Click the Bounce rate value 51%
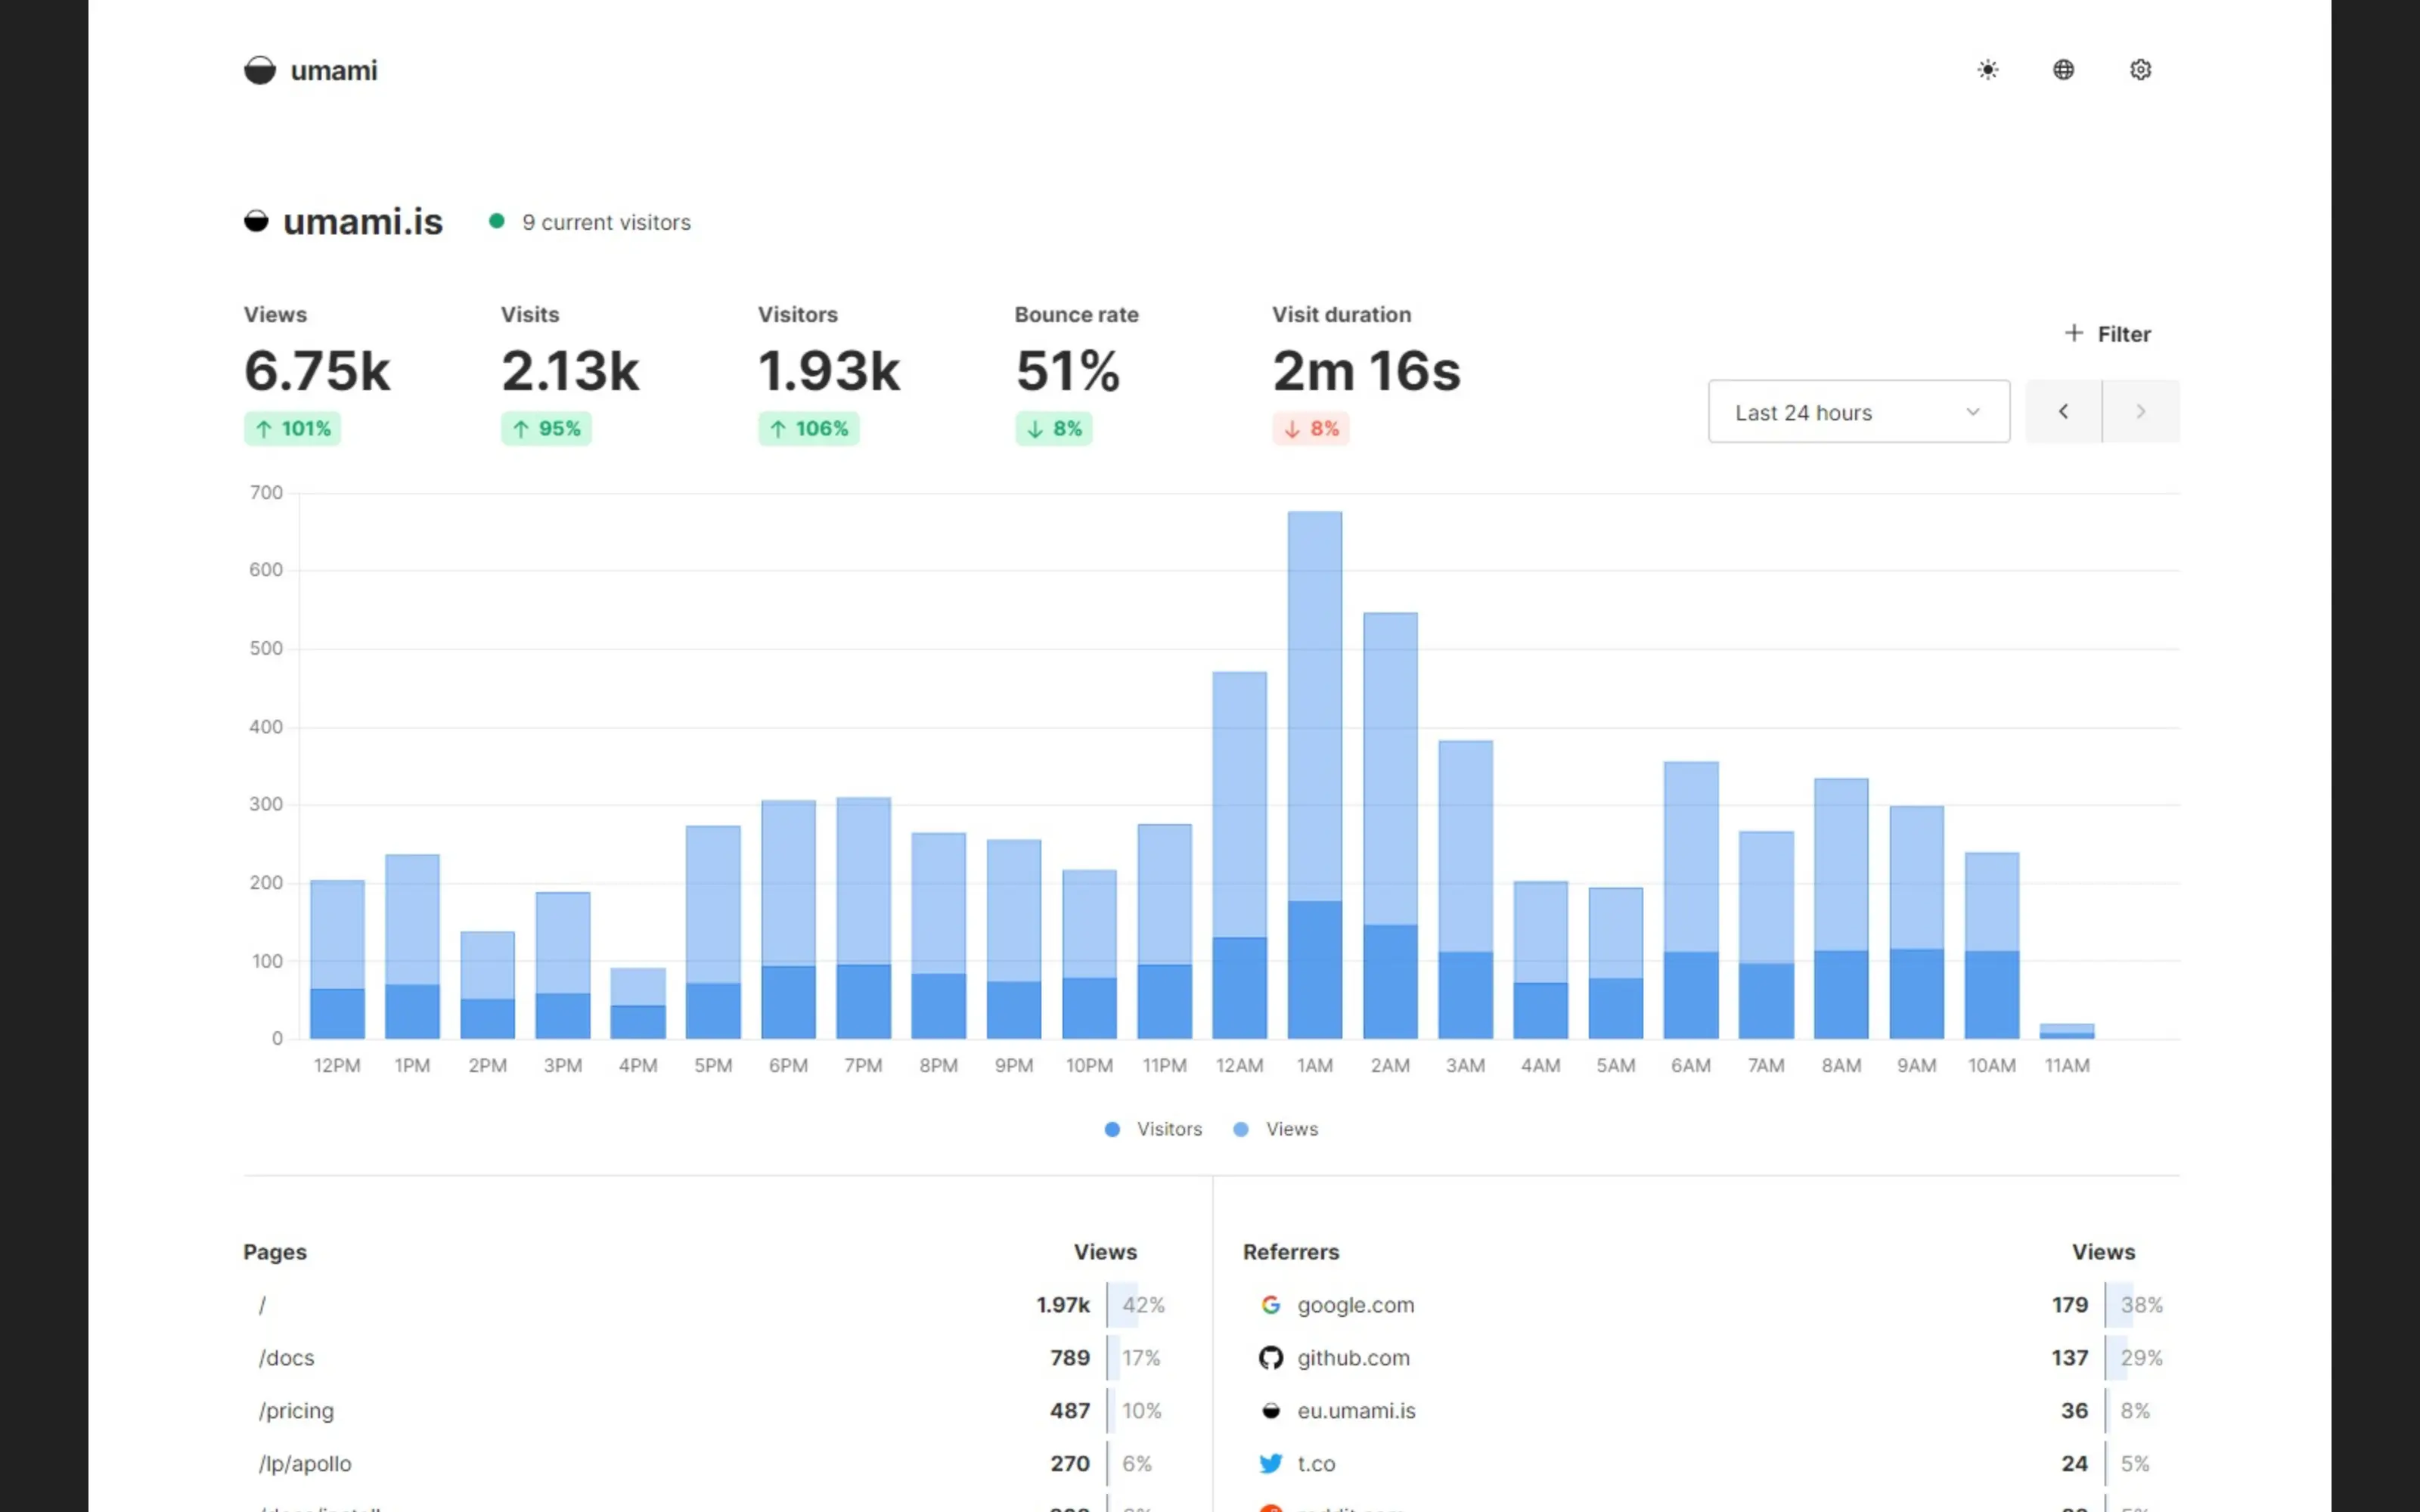This screenshot has height=1512, width=2420. 1068,371
